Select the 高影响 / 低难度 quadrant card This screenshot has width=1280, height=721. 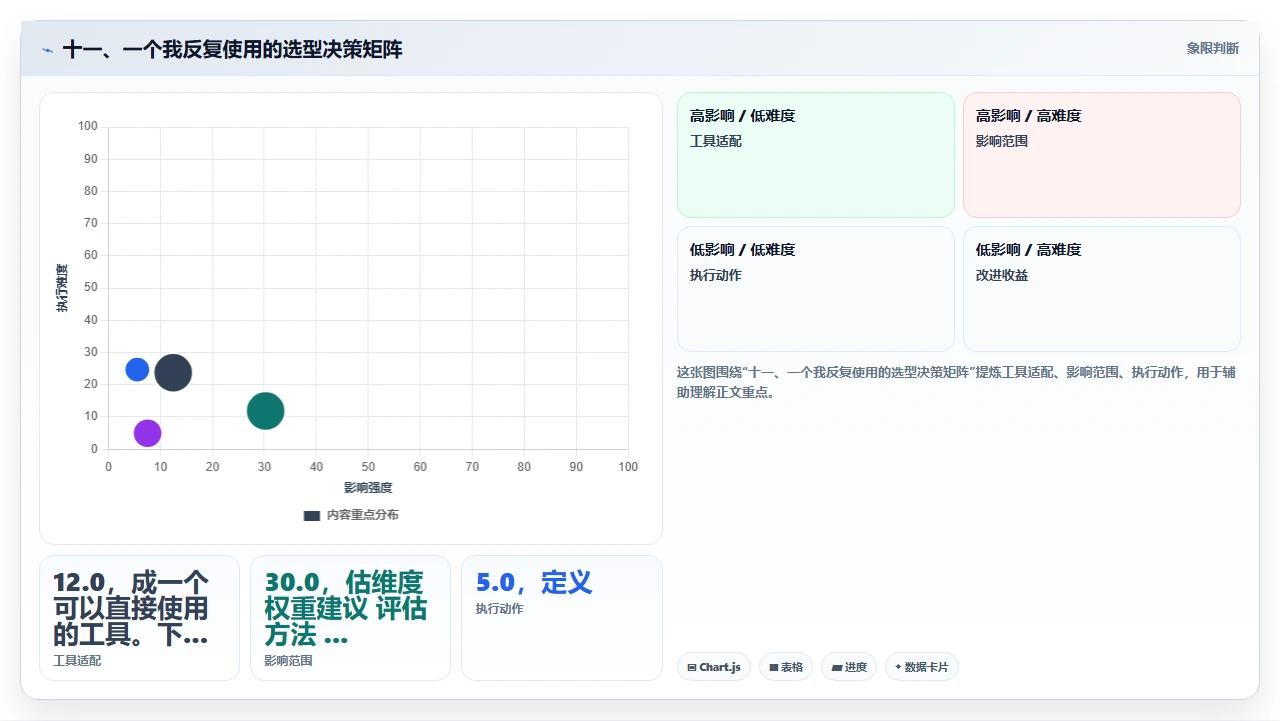click(816, 155)
